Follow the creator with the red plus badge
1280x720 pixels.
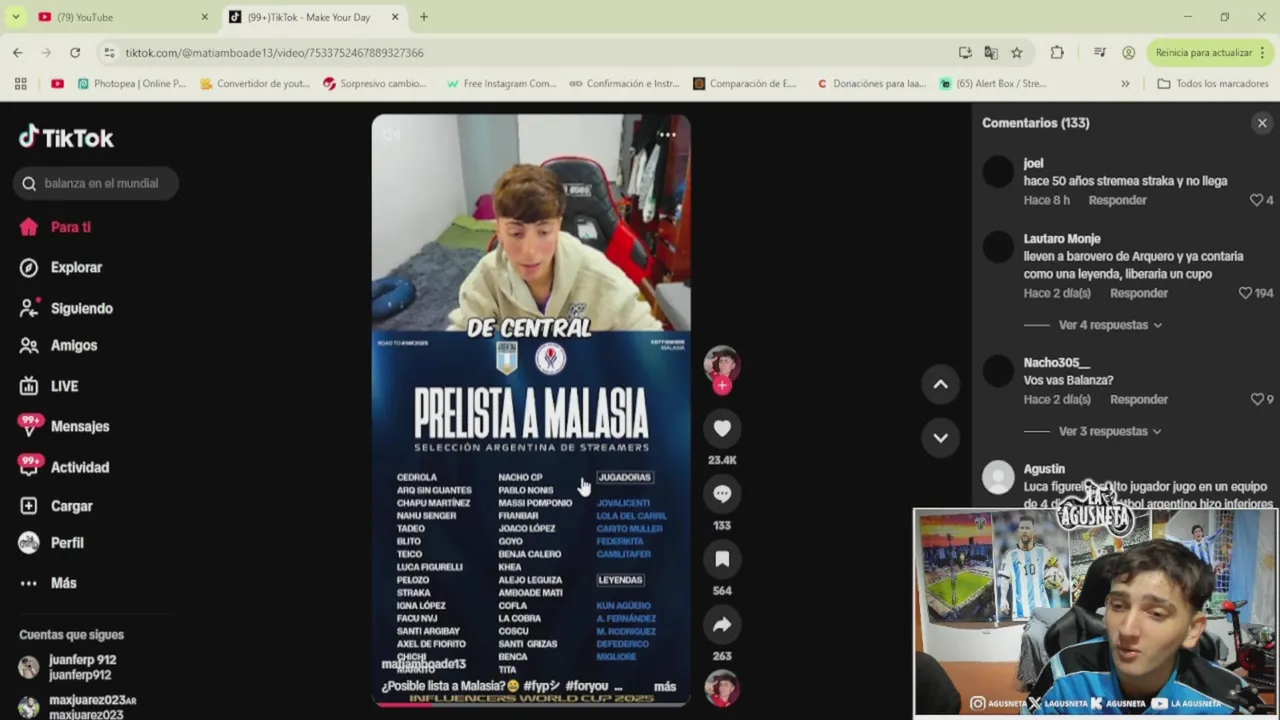(x=722, y=385)
